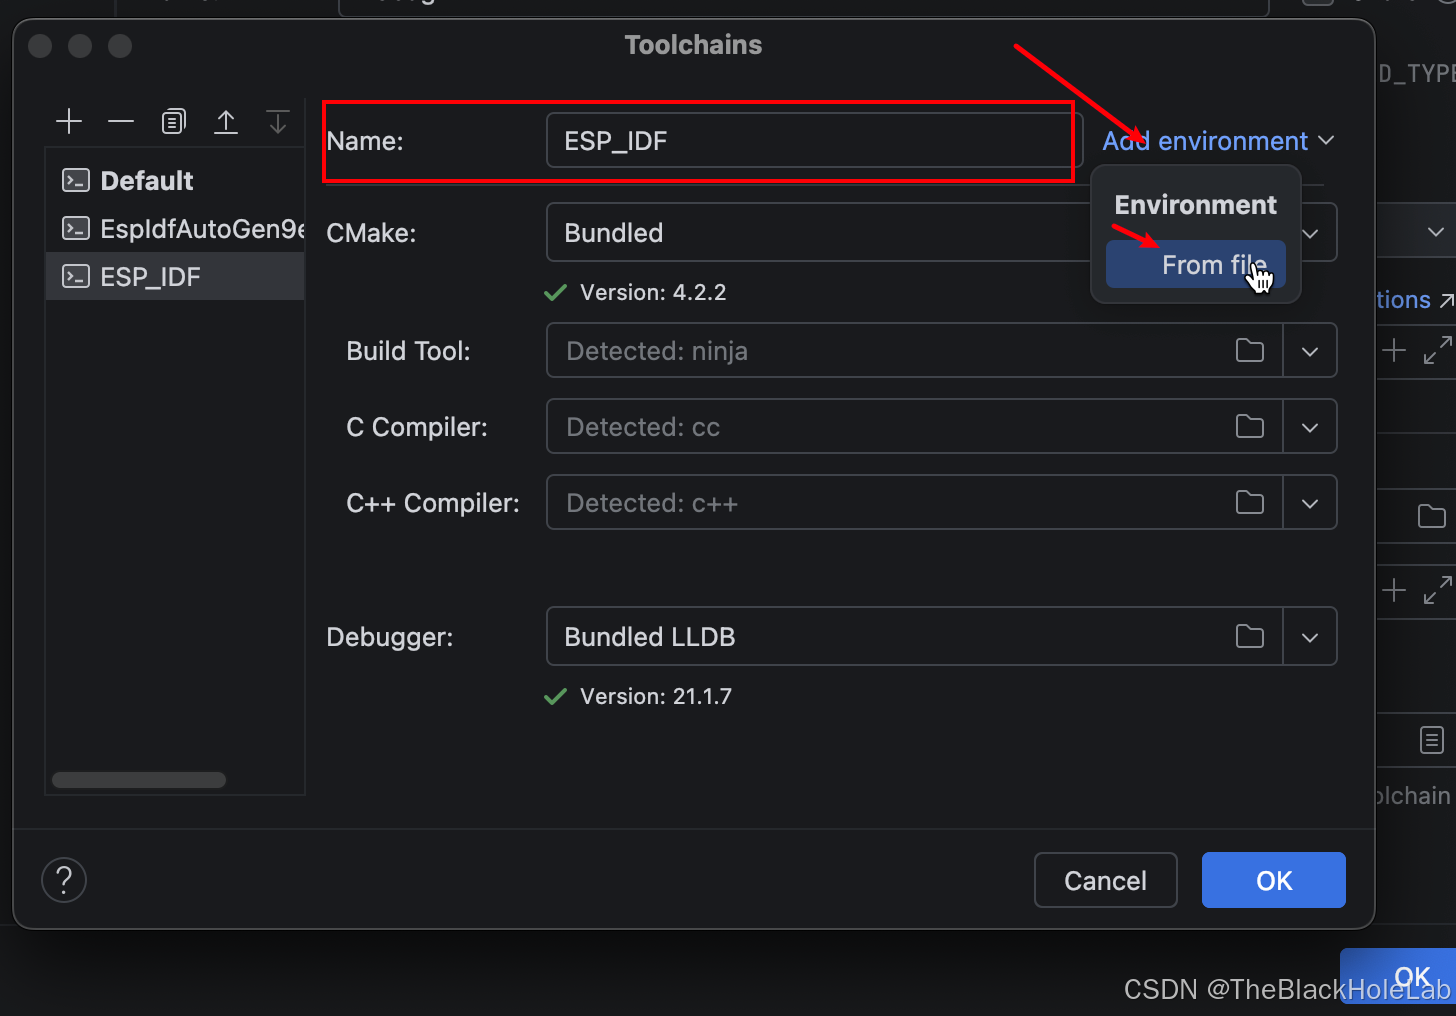Add a new toolchain with plus icon
This screenshot has width=1456, height=1016.
click(69, 122)
